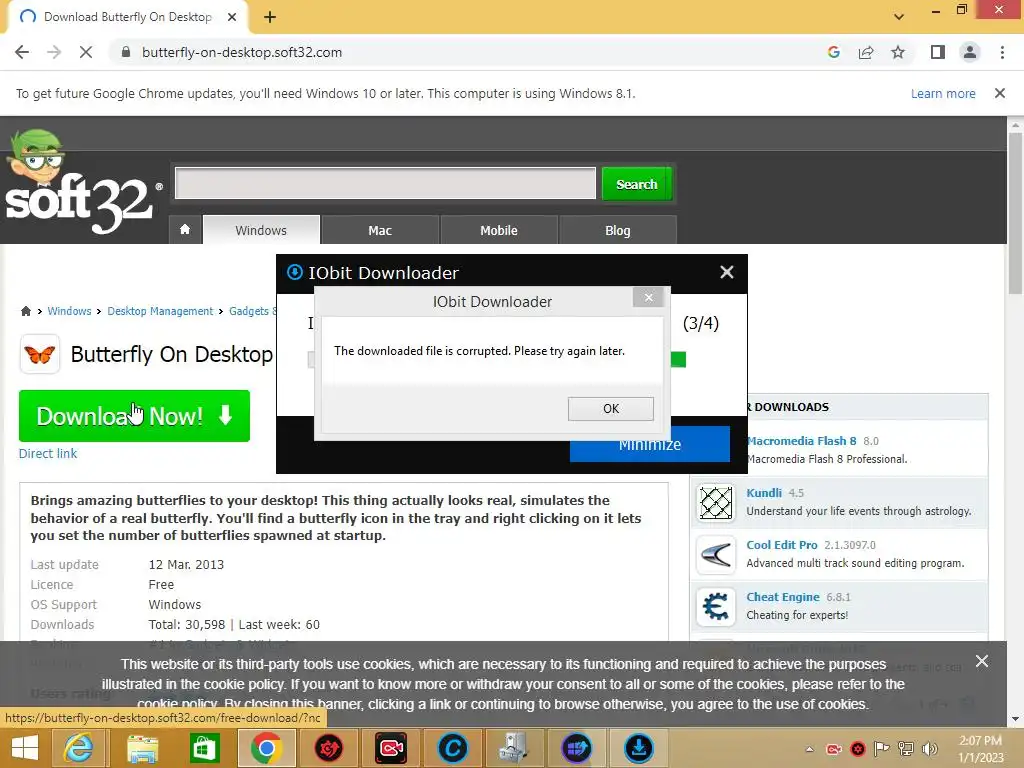Screen dimensions: 1024x768
Task: Click the green Search button
Action: [637, 184]
